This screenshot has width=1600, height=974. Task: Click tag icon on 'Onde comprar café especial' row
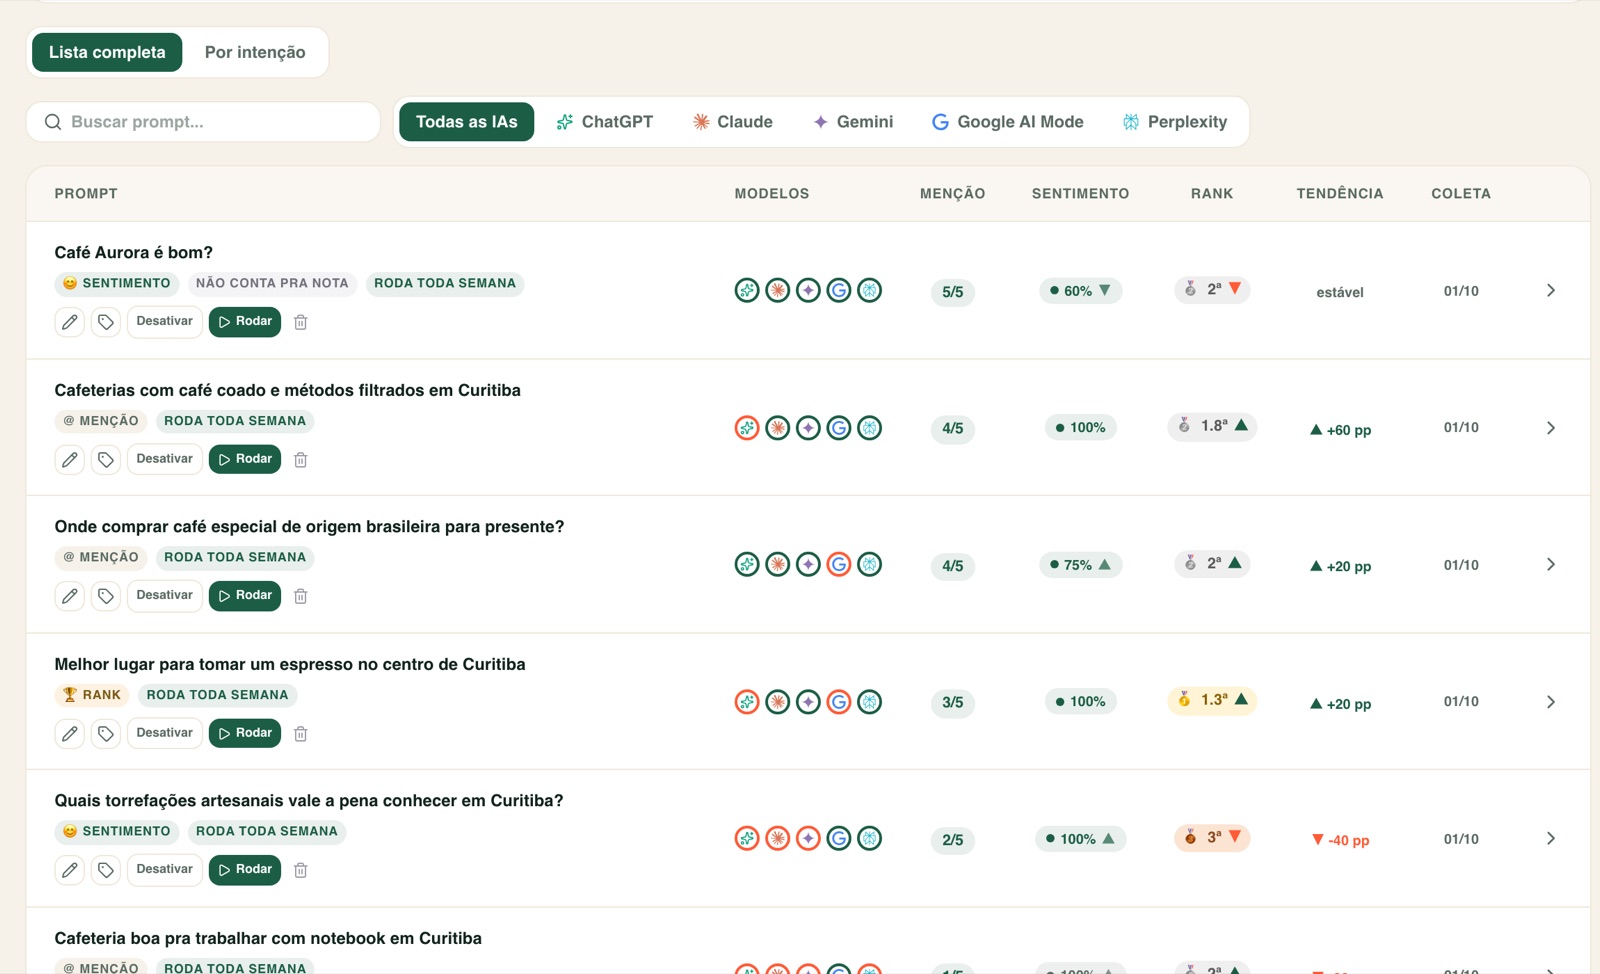105,596
